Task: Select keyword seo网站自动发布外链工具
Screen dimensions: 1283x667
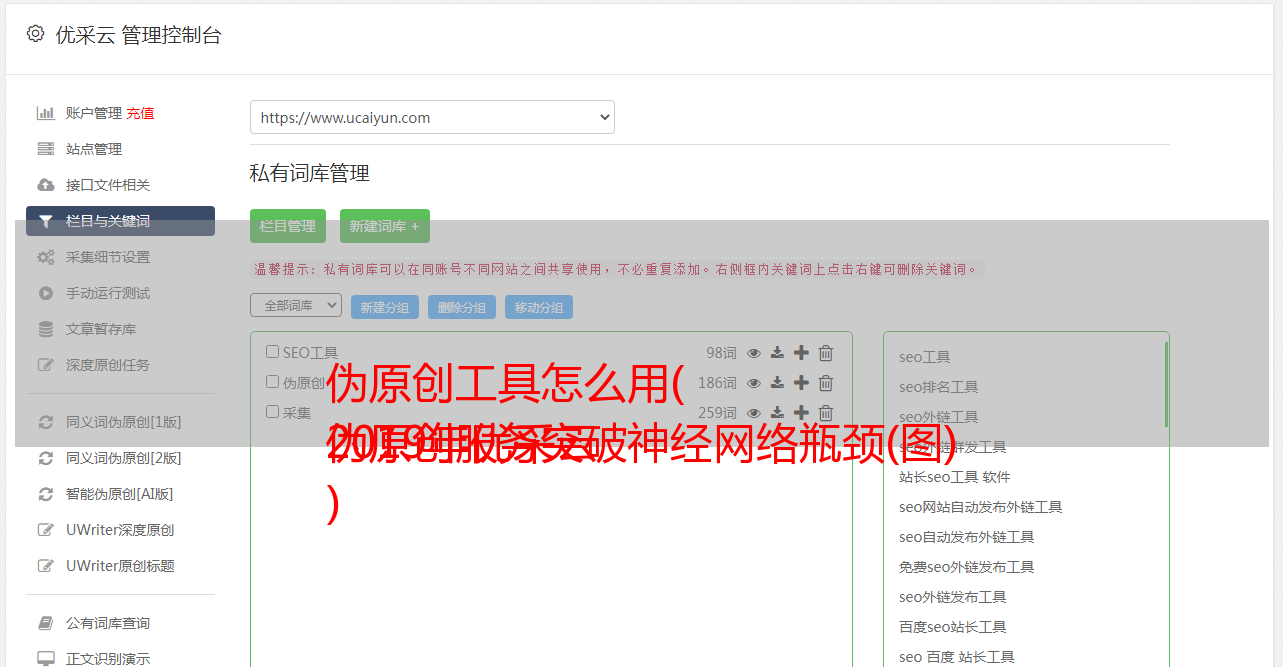Action: tap(981, 507)
